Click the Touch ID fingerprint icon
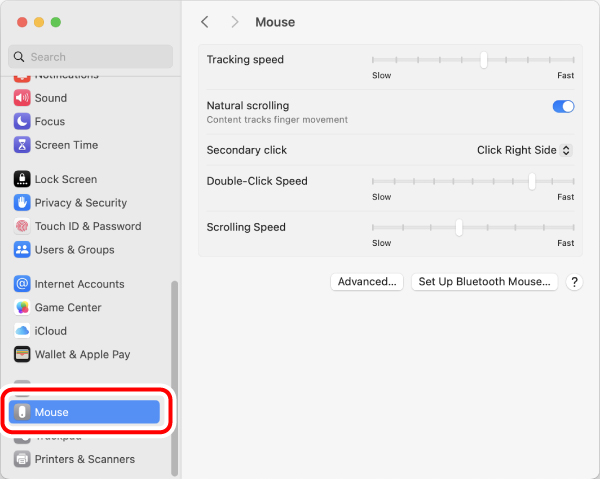Viewport: 600px width, 479px height. (x=22, y=226)
